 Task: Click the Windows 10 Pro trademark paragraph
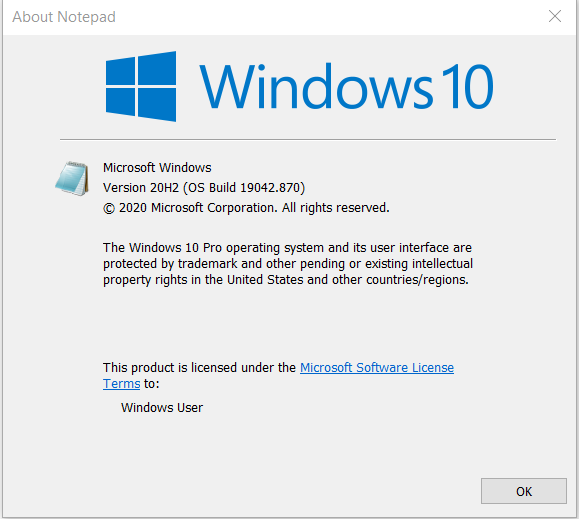[288, 264]
